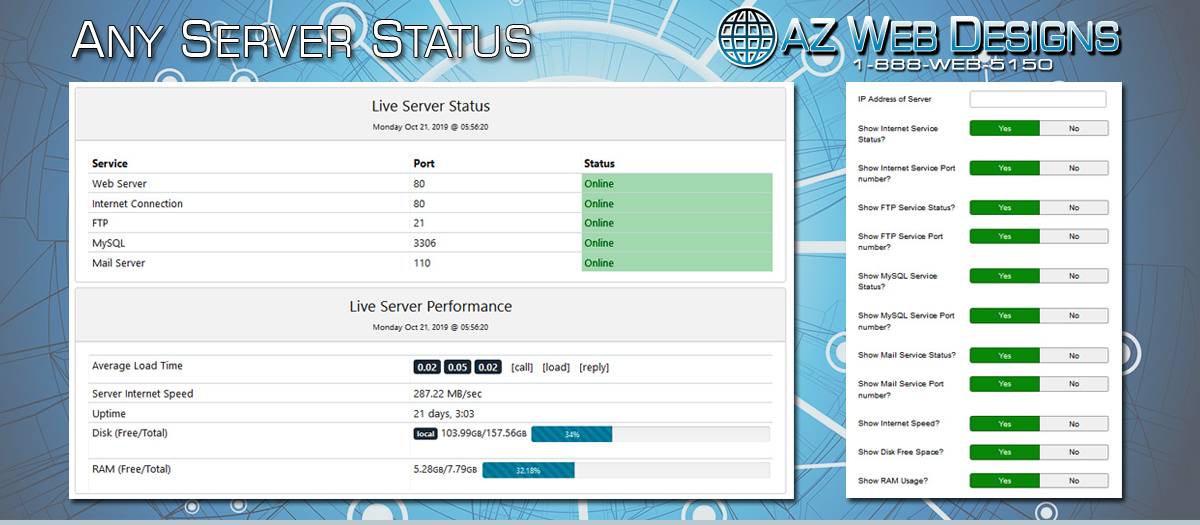Choose No for Show Mail Service Status
Screen dimensions: 1200x525
(x=1073, y=355)
